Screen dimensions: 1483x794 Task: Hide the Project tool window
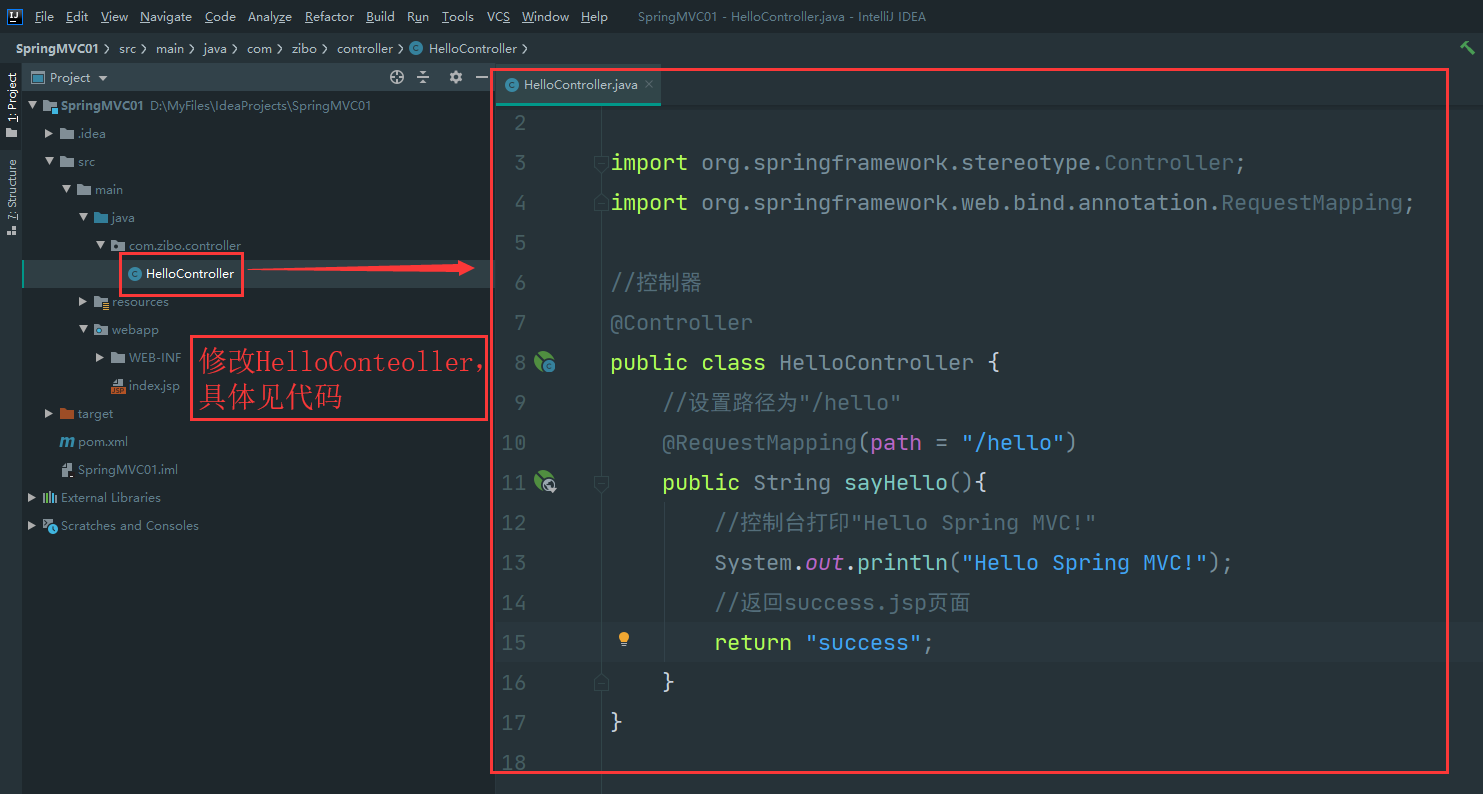(481, 77)
